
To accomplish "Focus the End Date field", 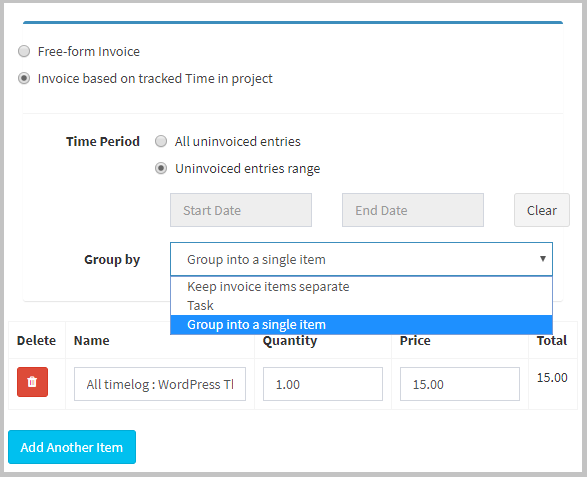I will pyautogui.click(x=413, y=210).
